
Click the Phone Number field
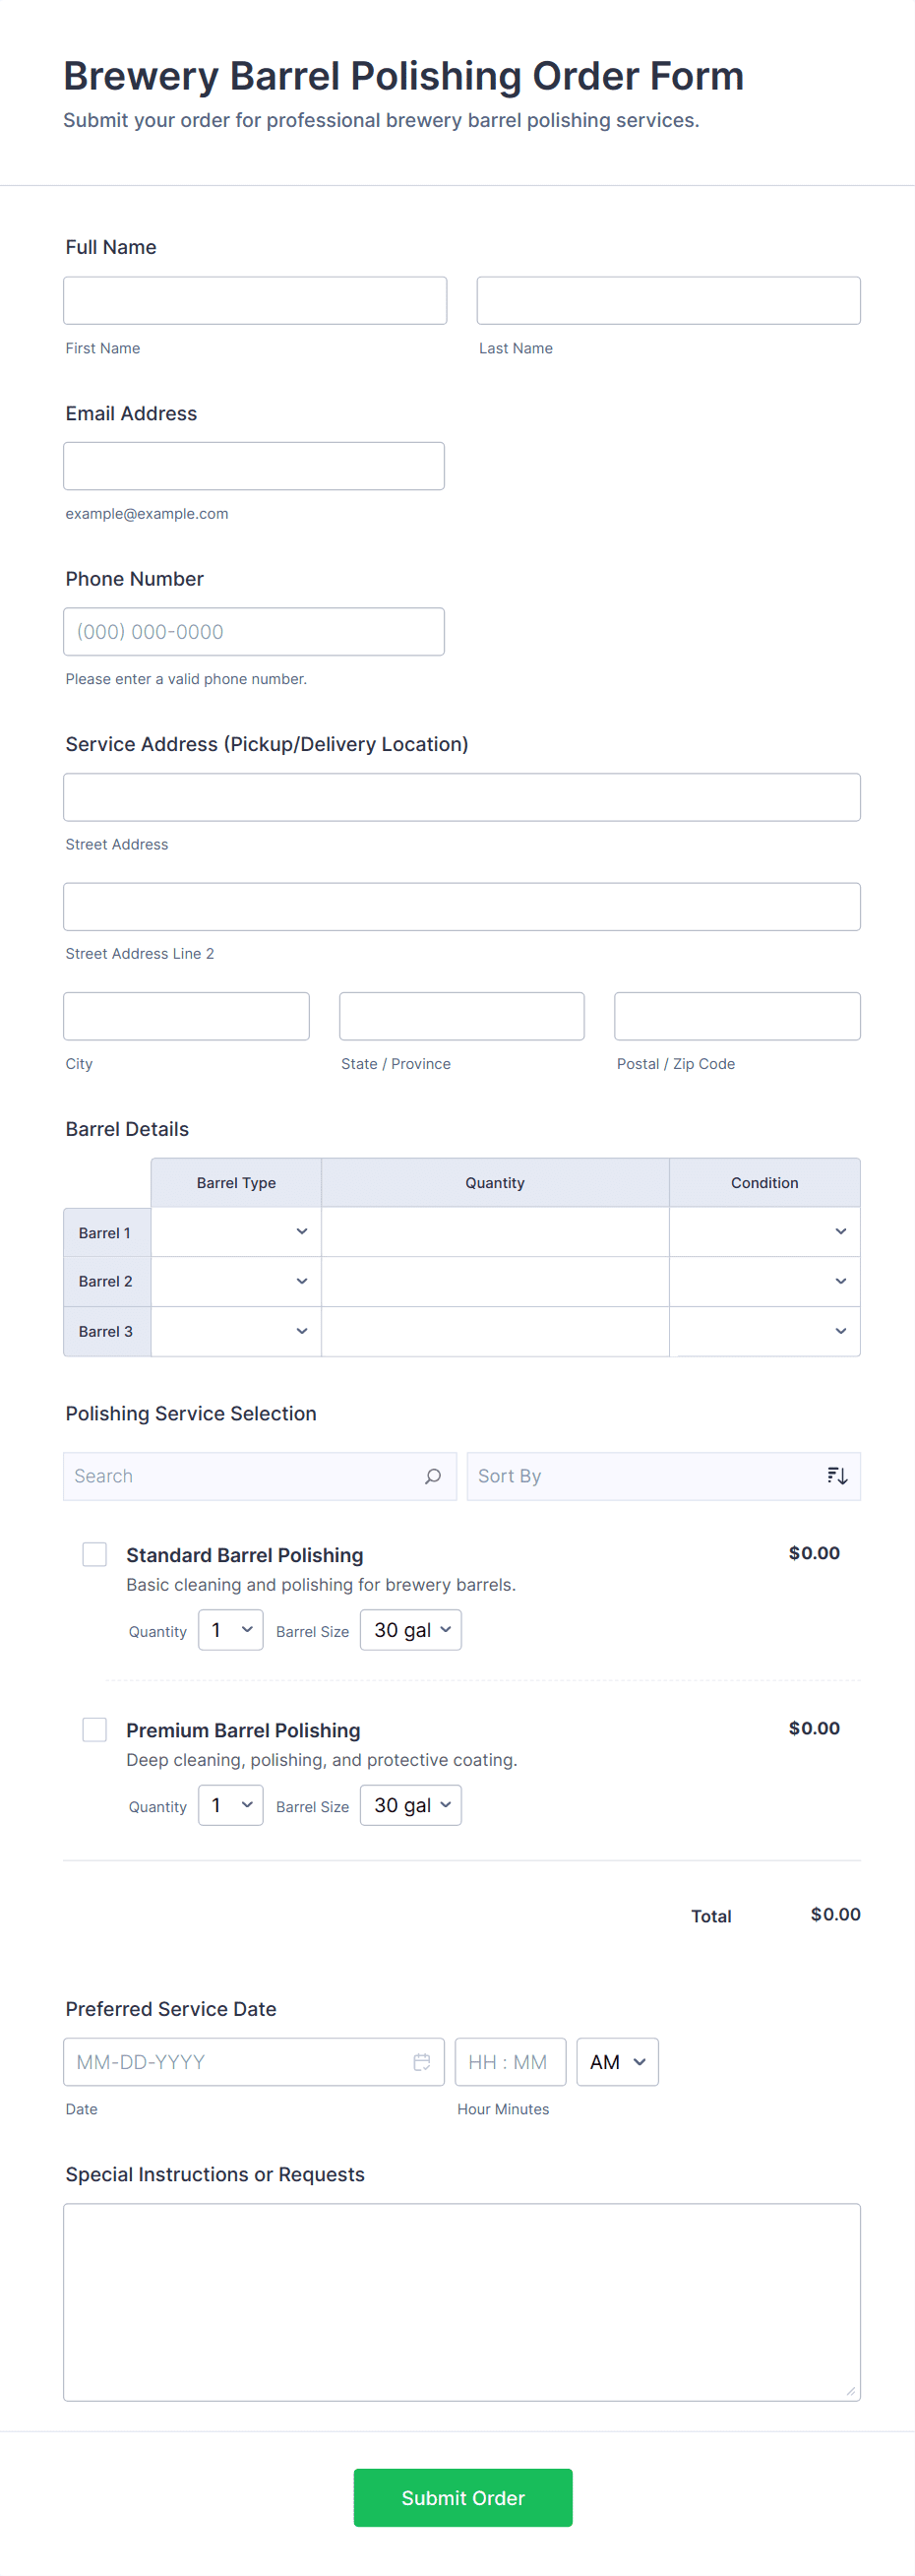pos(254,632)
